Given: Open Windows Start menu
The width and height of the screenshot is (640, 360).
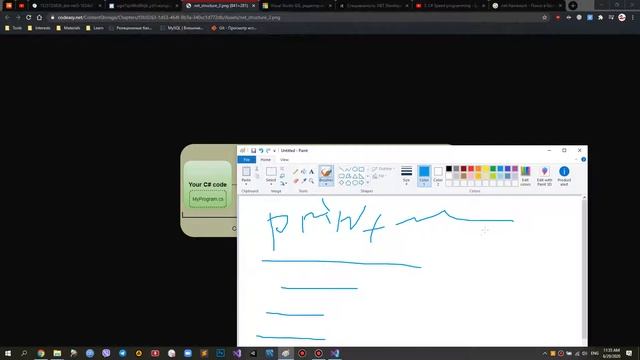Looking at the screenshot, I should 8,353.
